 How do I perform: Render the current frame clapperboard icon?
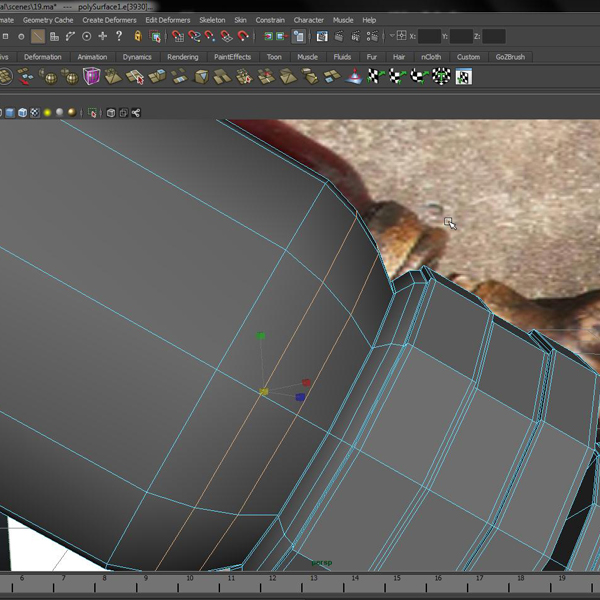tap(339, 36)
